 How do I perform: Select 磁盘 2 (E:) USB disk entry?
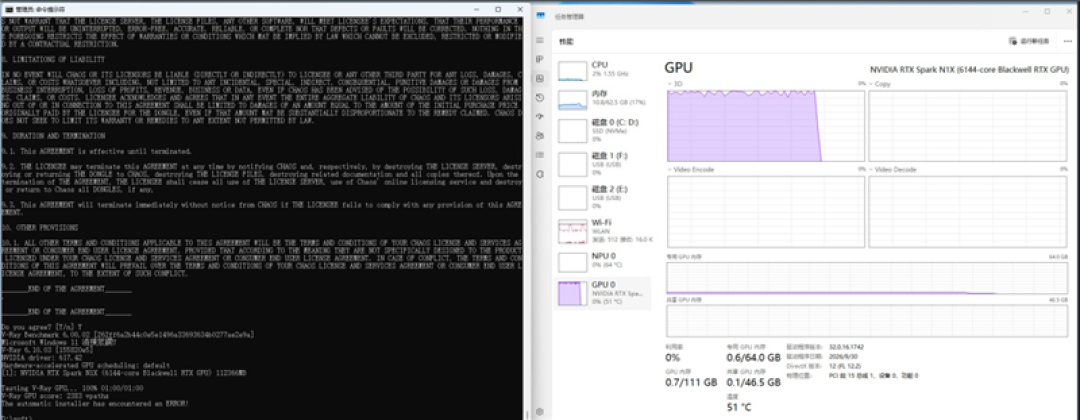(603, 196)
